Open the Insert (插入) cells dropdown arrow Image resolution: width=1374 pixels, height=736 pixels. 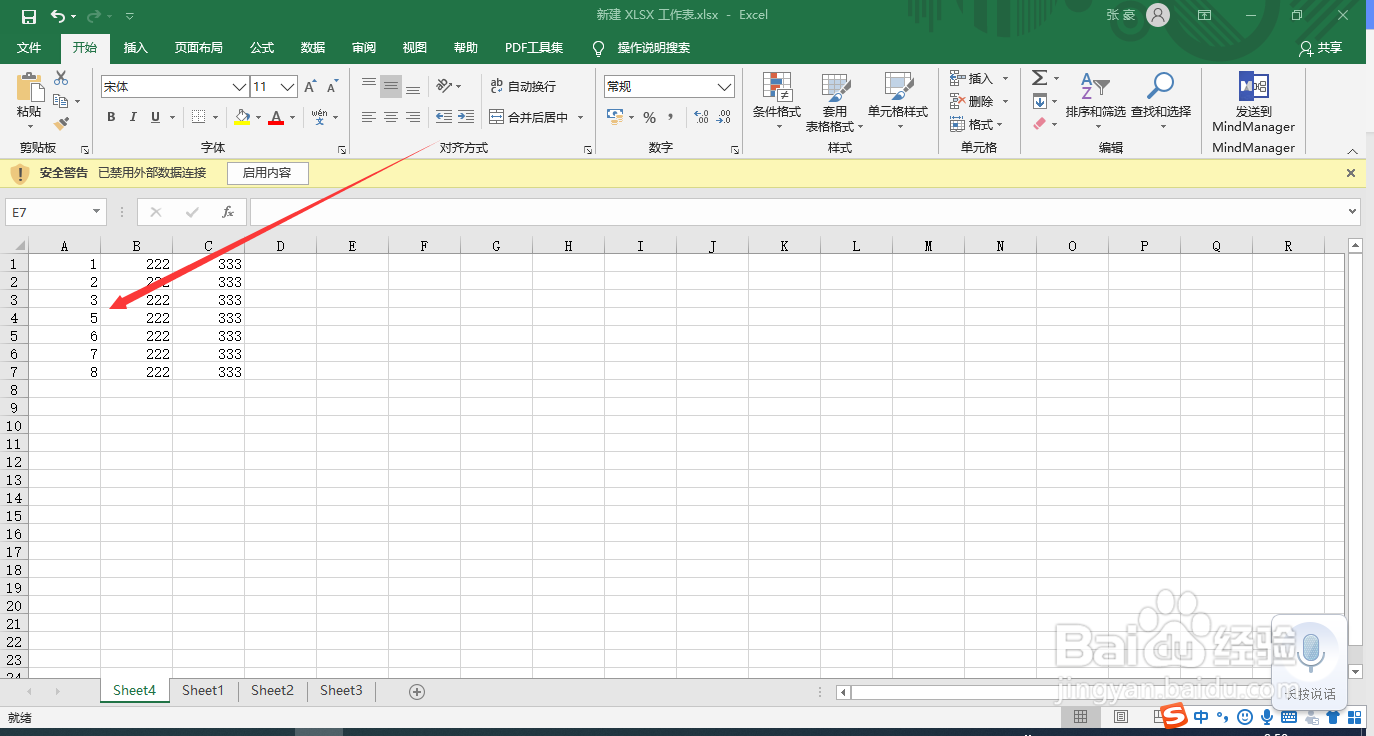[x=1006, y=78]
